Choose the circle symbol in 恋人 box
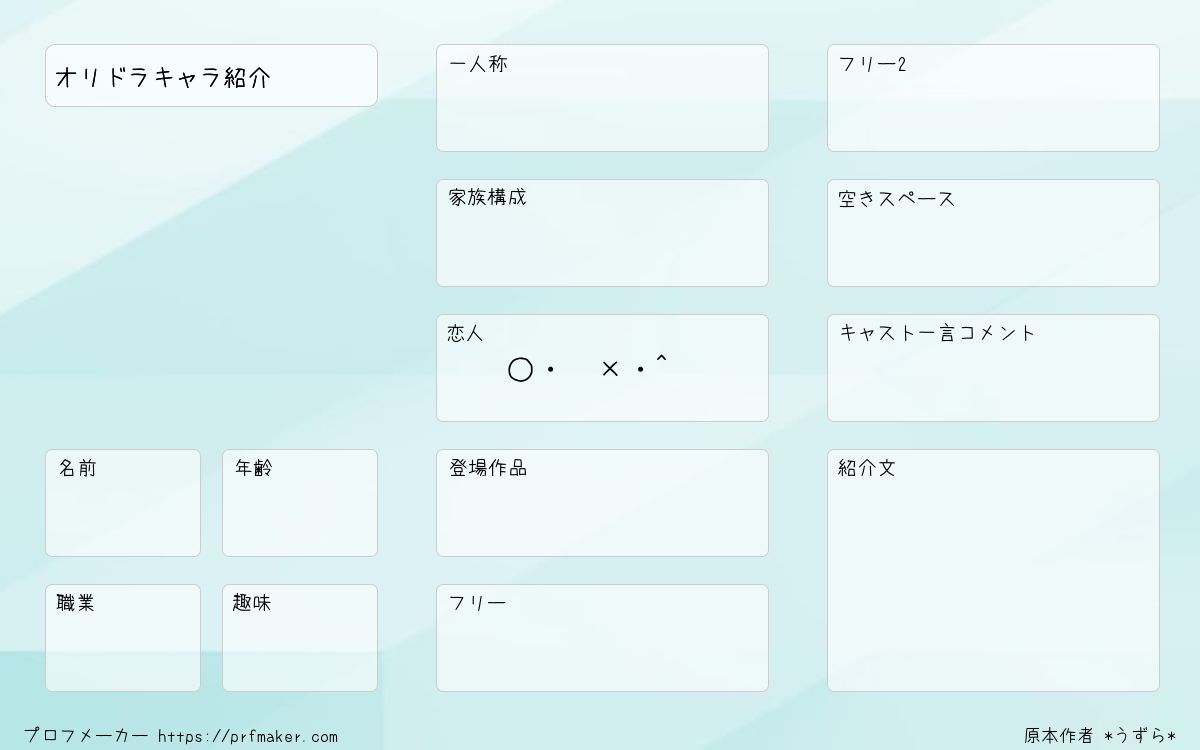Viewport: 1200px width, 750px height. point(520,370)
